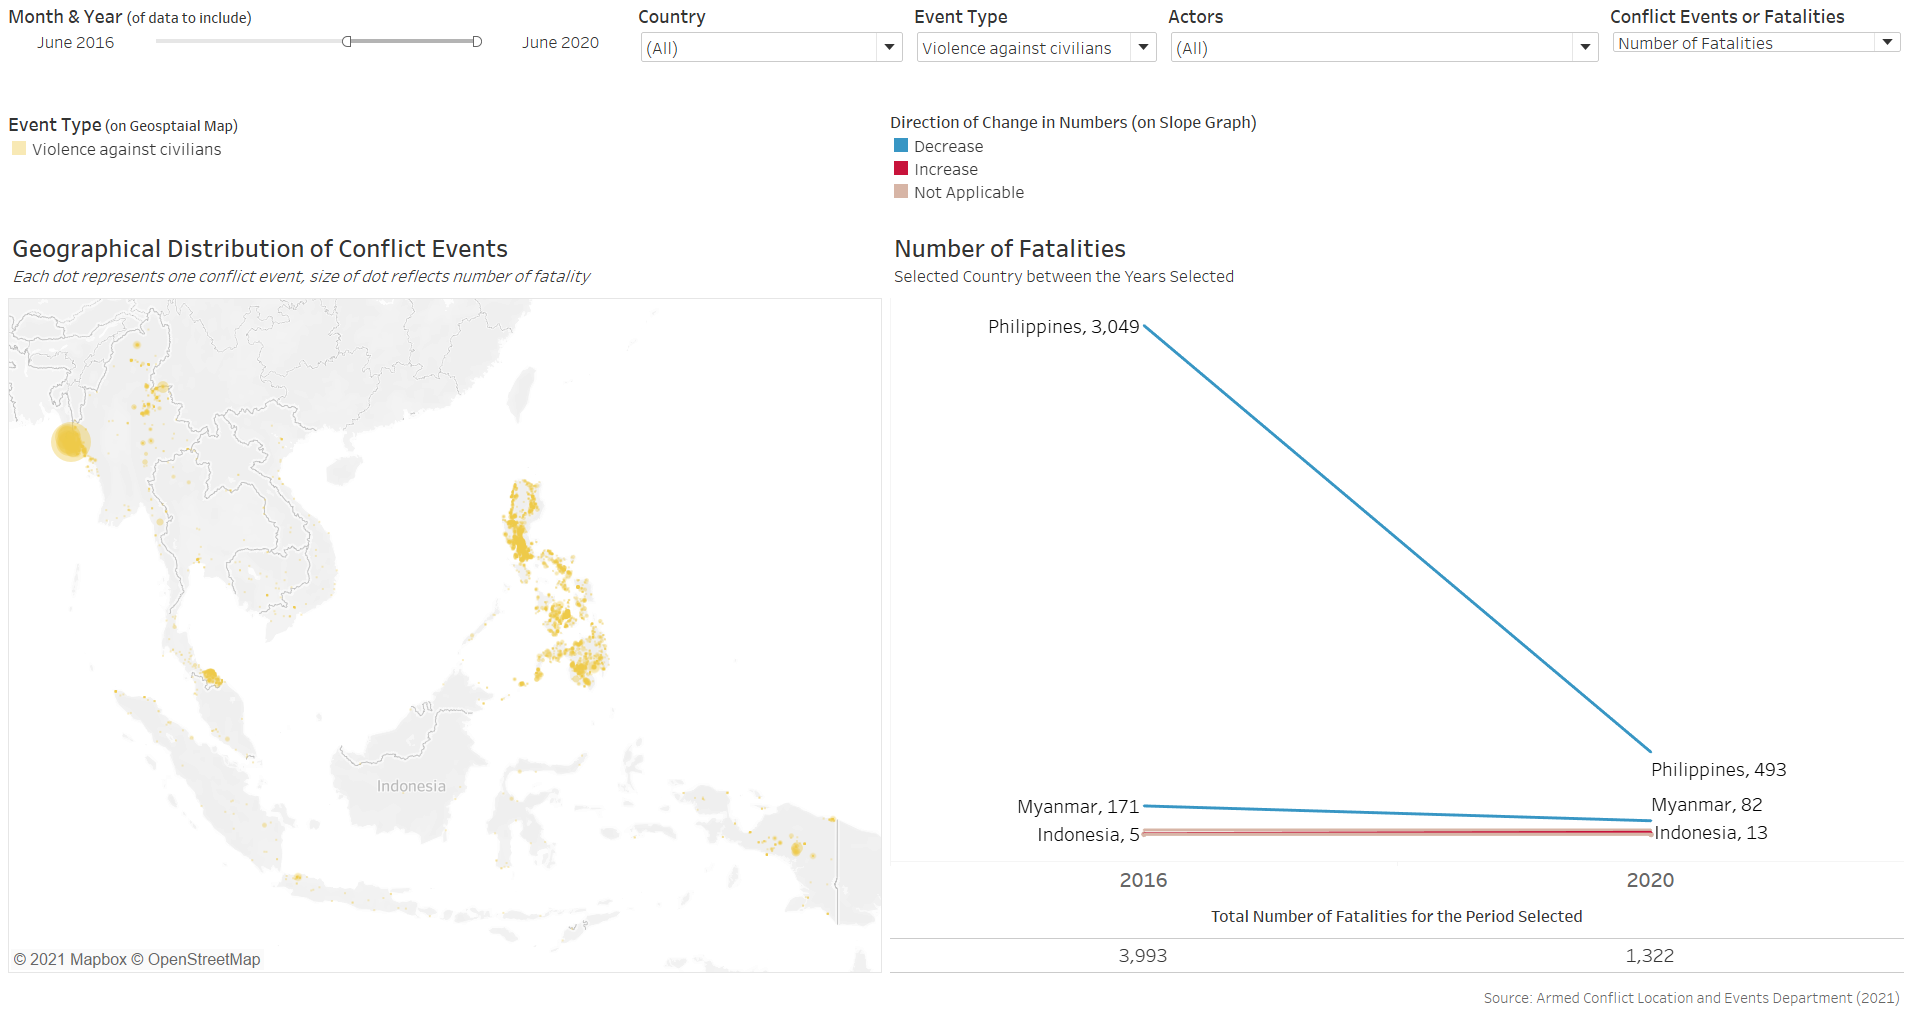Click the 2020 total fatalities value 1,322
This screenshot has width=1909, height=1011.
click(1649, 955)
